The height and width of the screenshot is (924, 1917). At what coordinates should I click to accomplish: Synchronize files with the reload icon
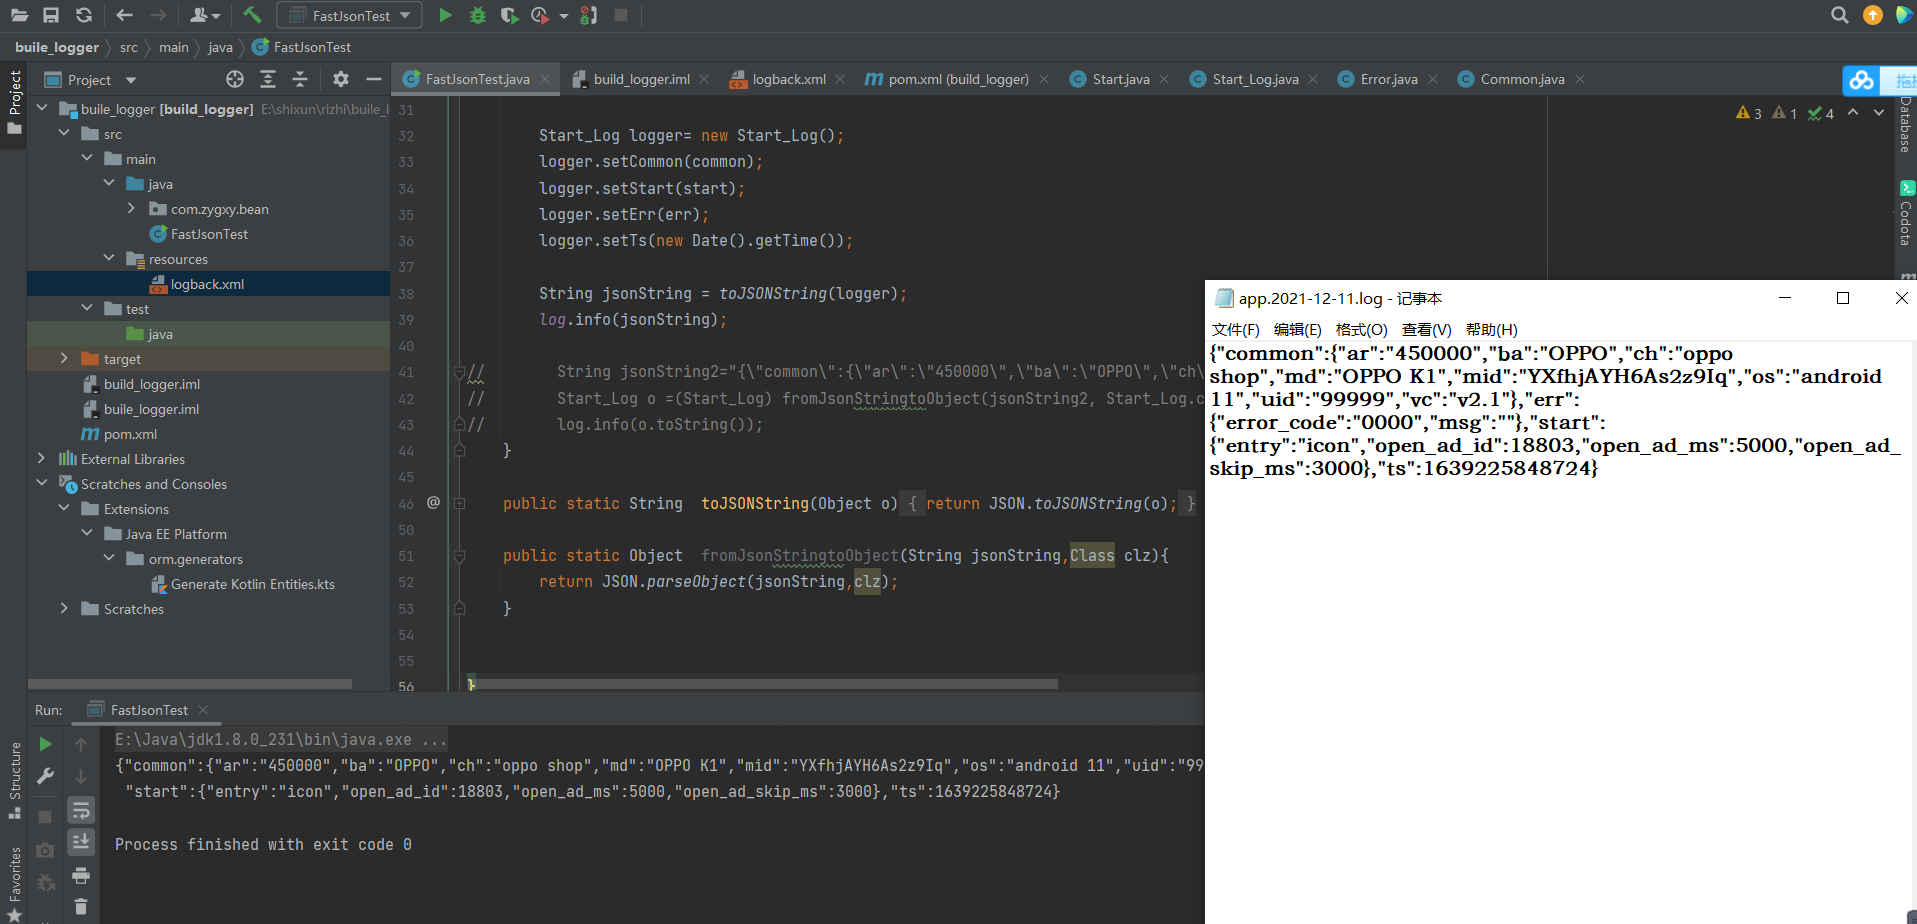[x=84, y=15]
